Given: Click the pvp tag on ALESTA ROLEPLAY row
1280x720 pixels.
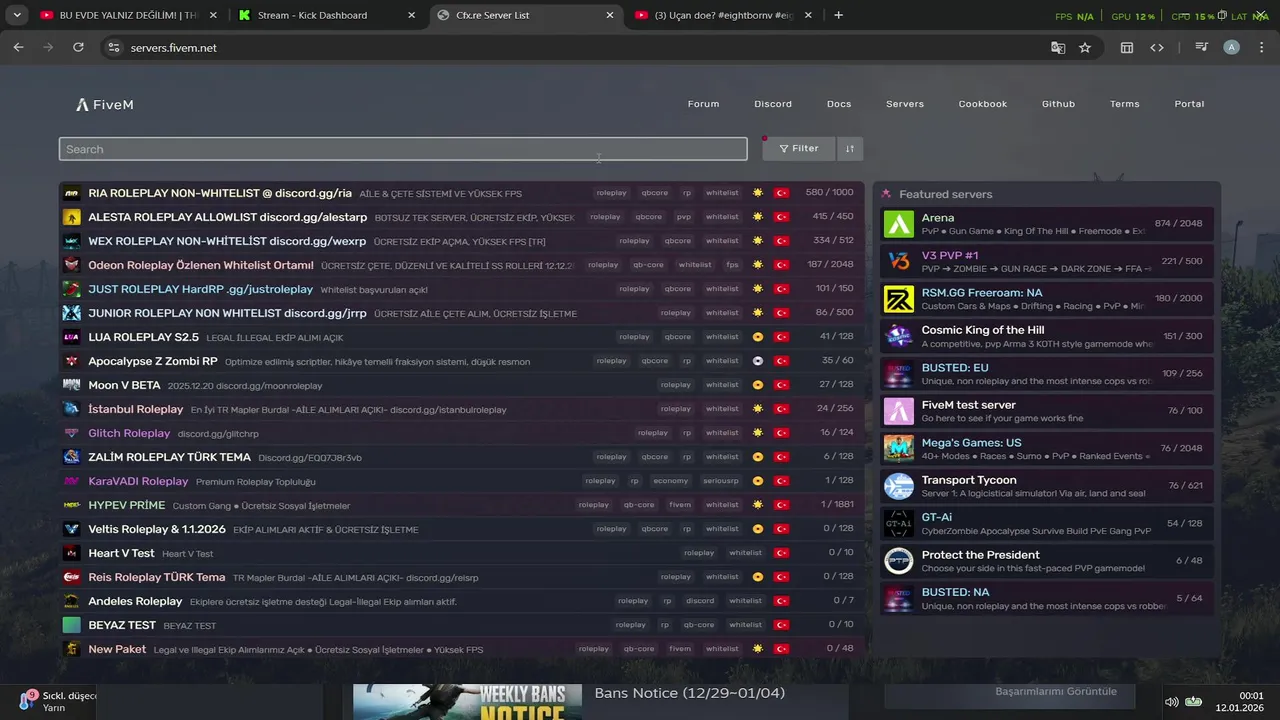Looking at the screenshot, I should [x=684, y=217].
